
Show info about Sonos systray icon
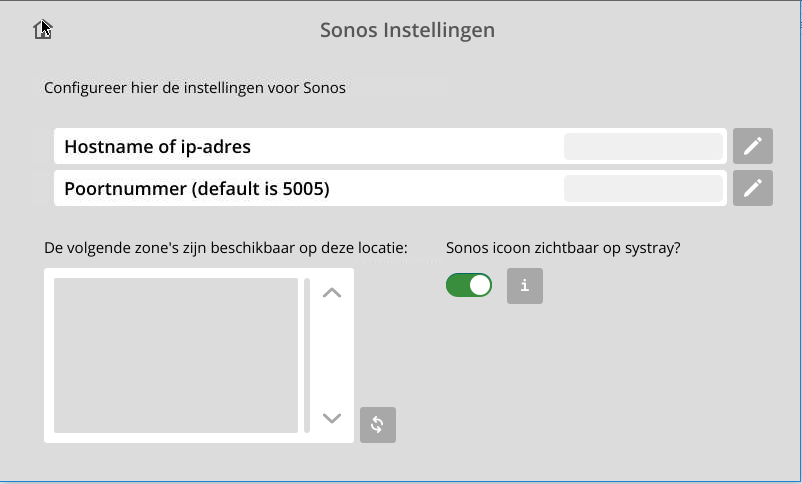click(525, 286)
